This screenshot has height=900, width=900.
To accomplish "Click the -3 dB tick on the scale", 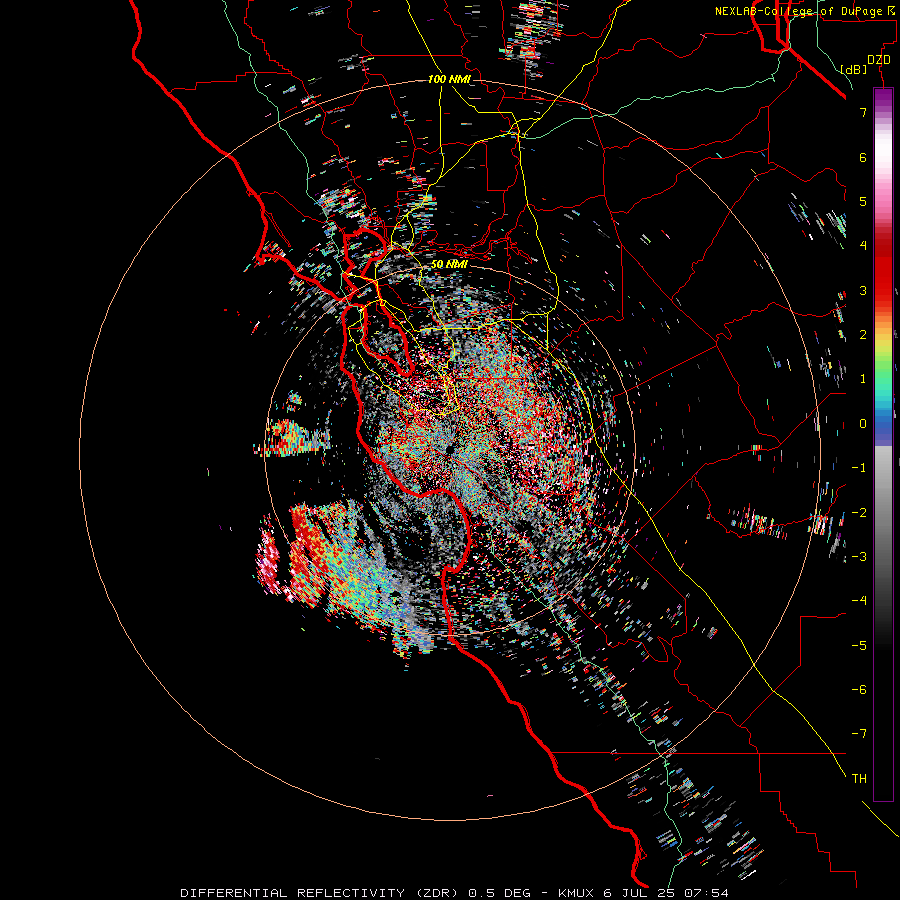I will point(859,557).
